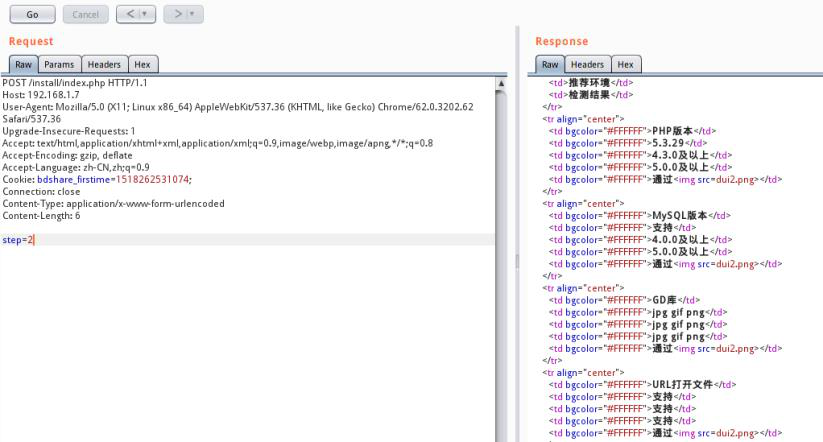823x442 pixels.
Task: Open the Request Hex tab
Action: [x=142, y=65]
